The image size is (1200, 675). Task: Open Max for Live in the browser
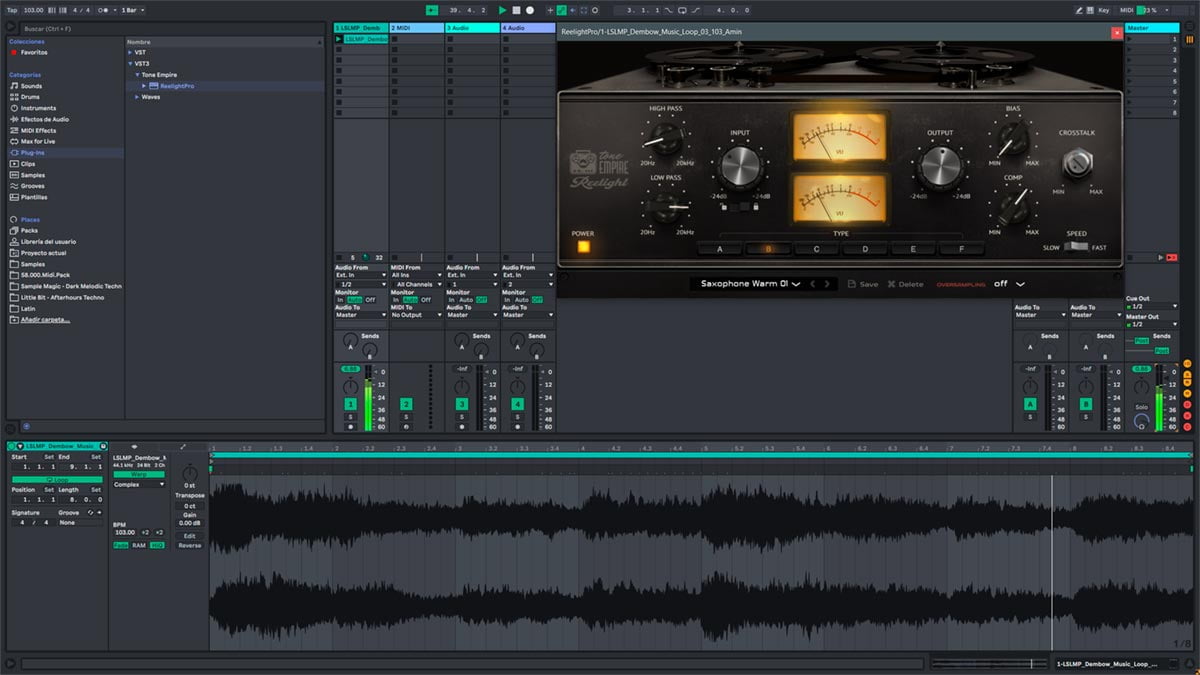pyautogui.click(x=38, y=141)
